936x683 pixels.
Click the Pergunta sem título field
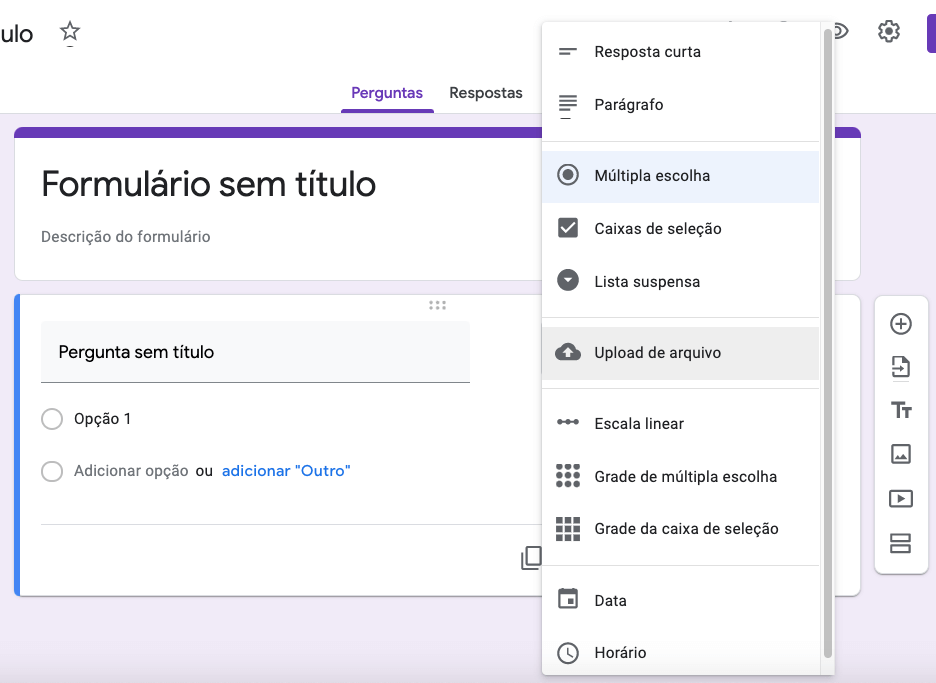[x=255, y=352]
